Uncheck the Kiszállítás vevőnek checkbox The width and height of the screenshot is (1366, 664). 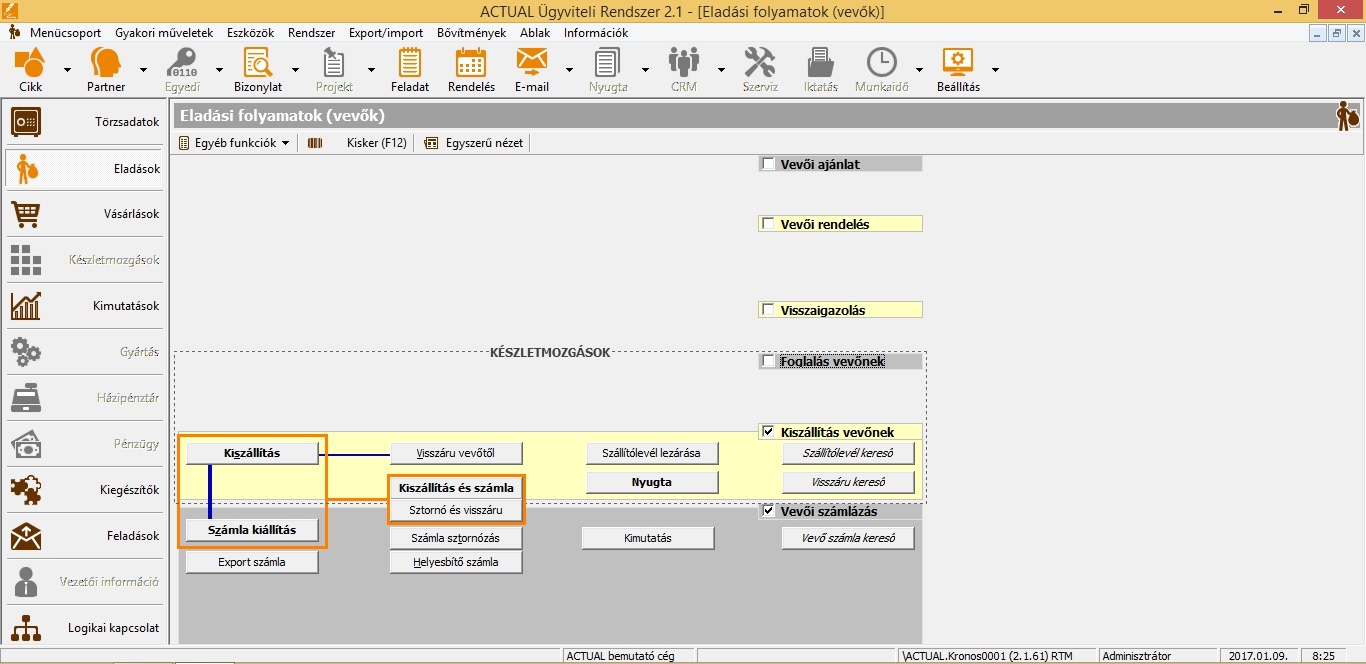tap(768, 432)
